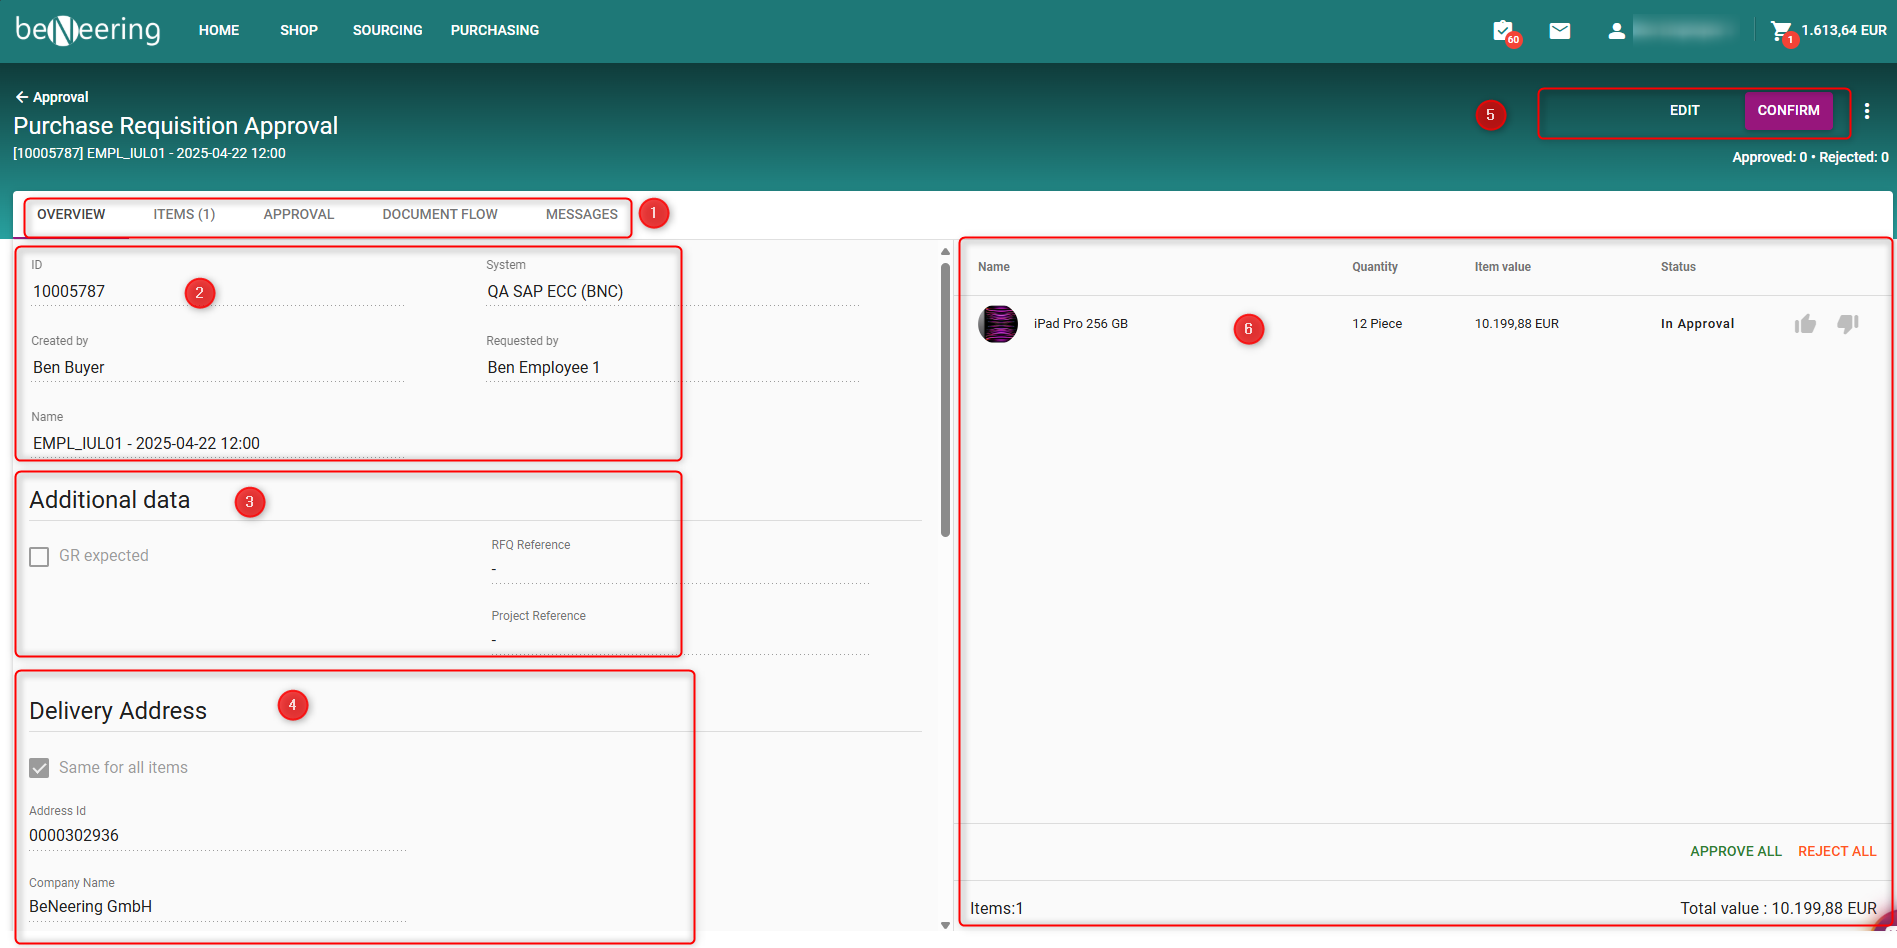Approve iPad Pro item with thumbs up
1897x948 pixels.
1805,324
